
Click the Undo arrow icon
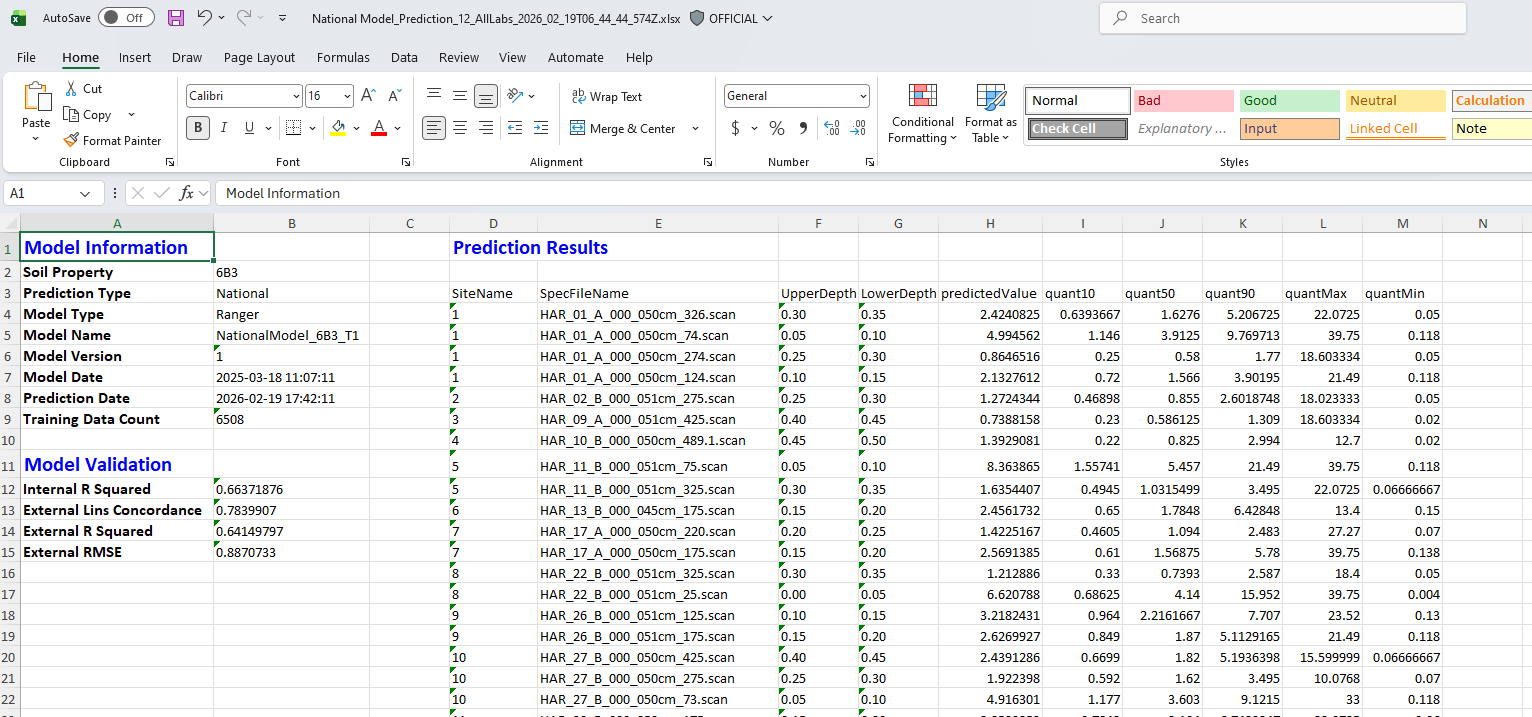tap(204, 18)
